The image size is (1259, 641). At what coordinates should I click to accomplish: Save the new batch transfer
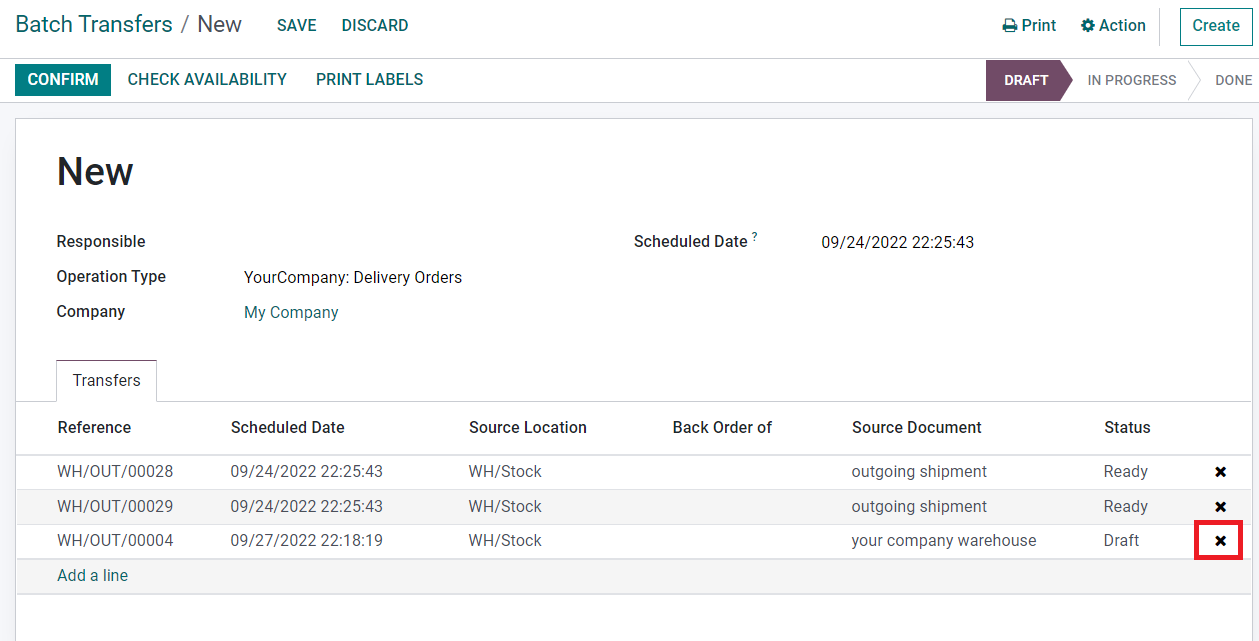[x=296, y=26]
